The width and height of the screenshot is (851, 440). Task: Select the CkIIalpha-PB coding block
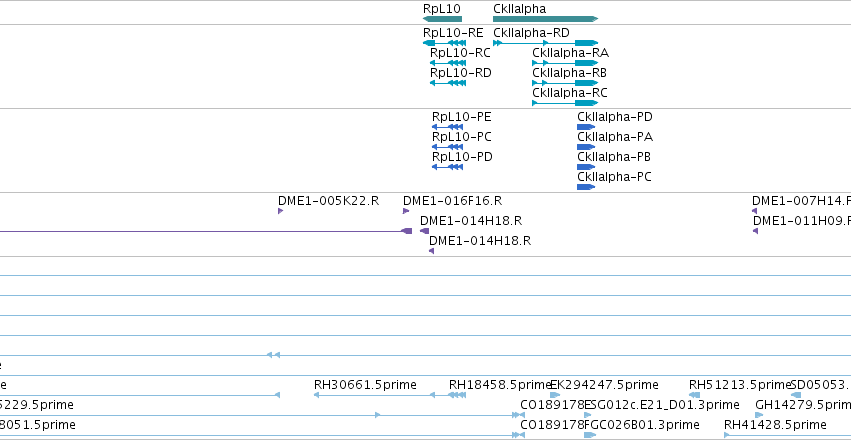tap(586, 167)
